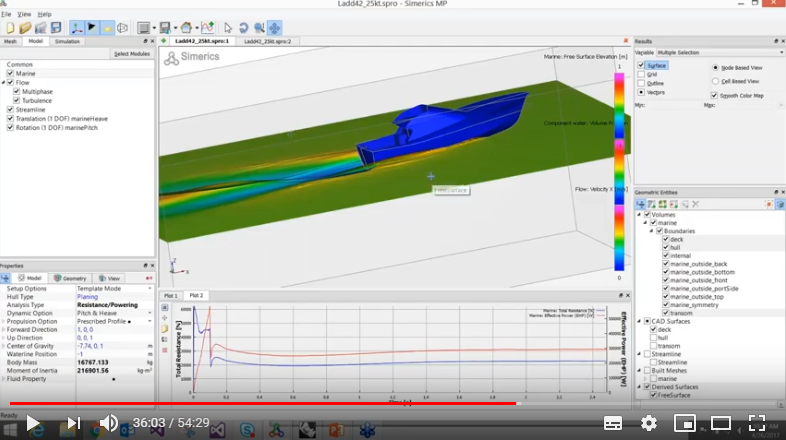Click the Open folder toolbar icon
786x440 pixels.
tap(25, 28)
